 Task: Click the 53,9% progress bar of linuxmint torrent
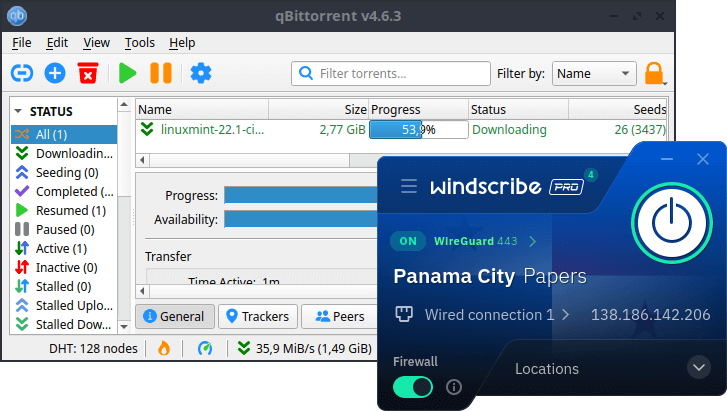419,129
